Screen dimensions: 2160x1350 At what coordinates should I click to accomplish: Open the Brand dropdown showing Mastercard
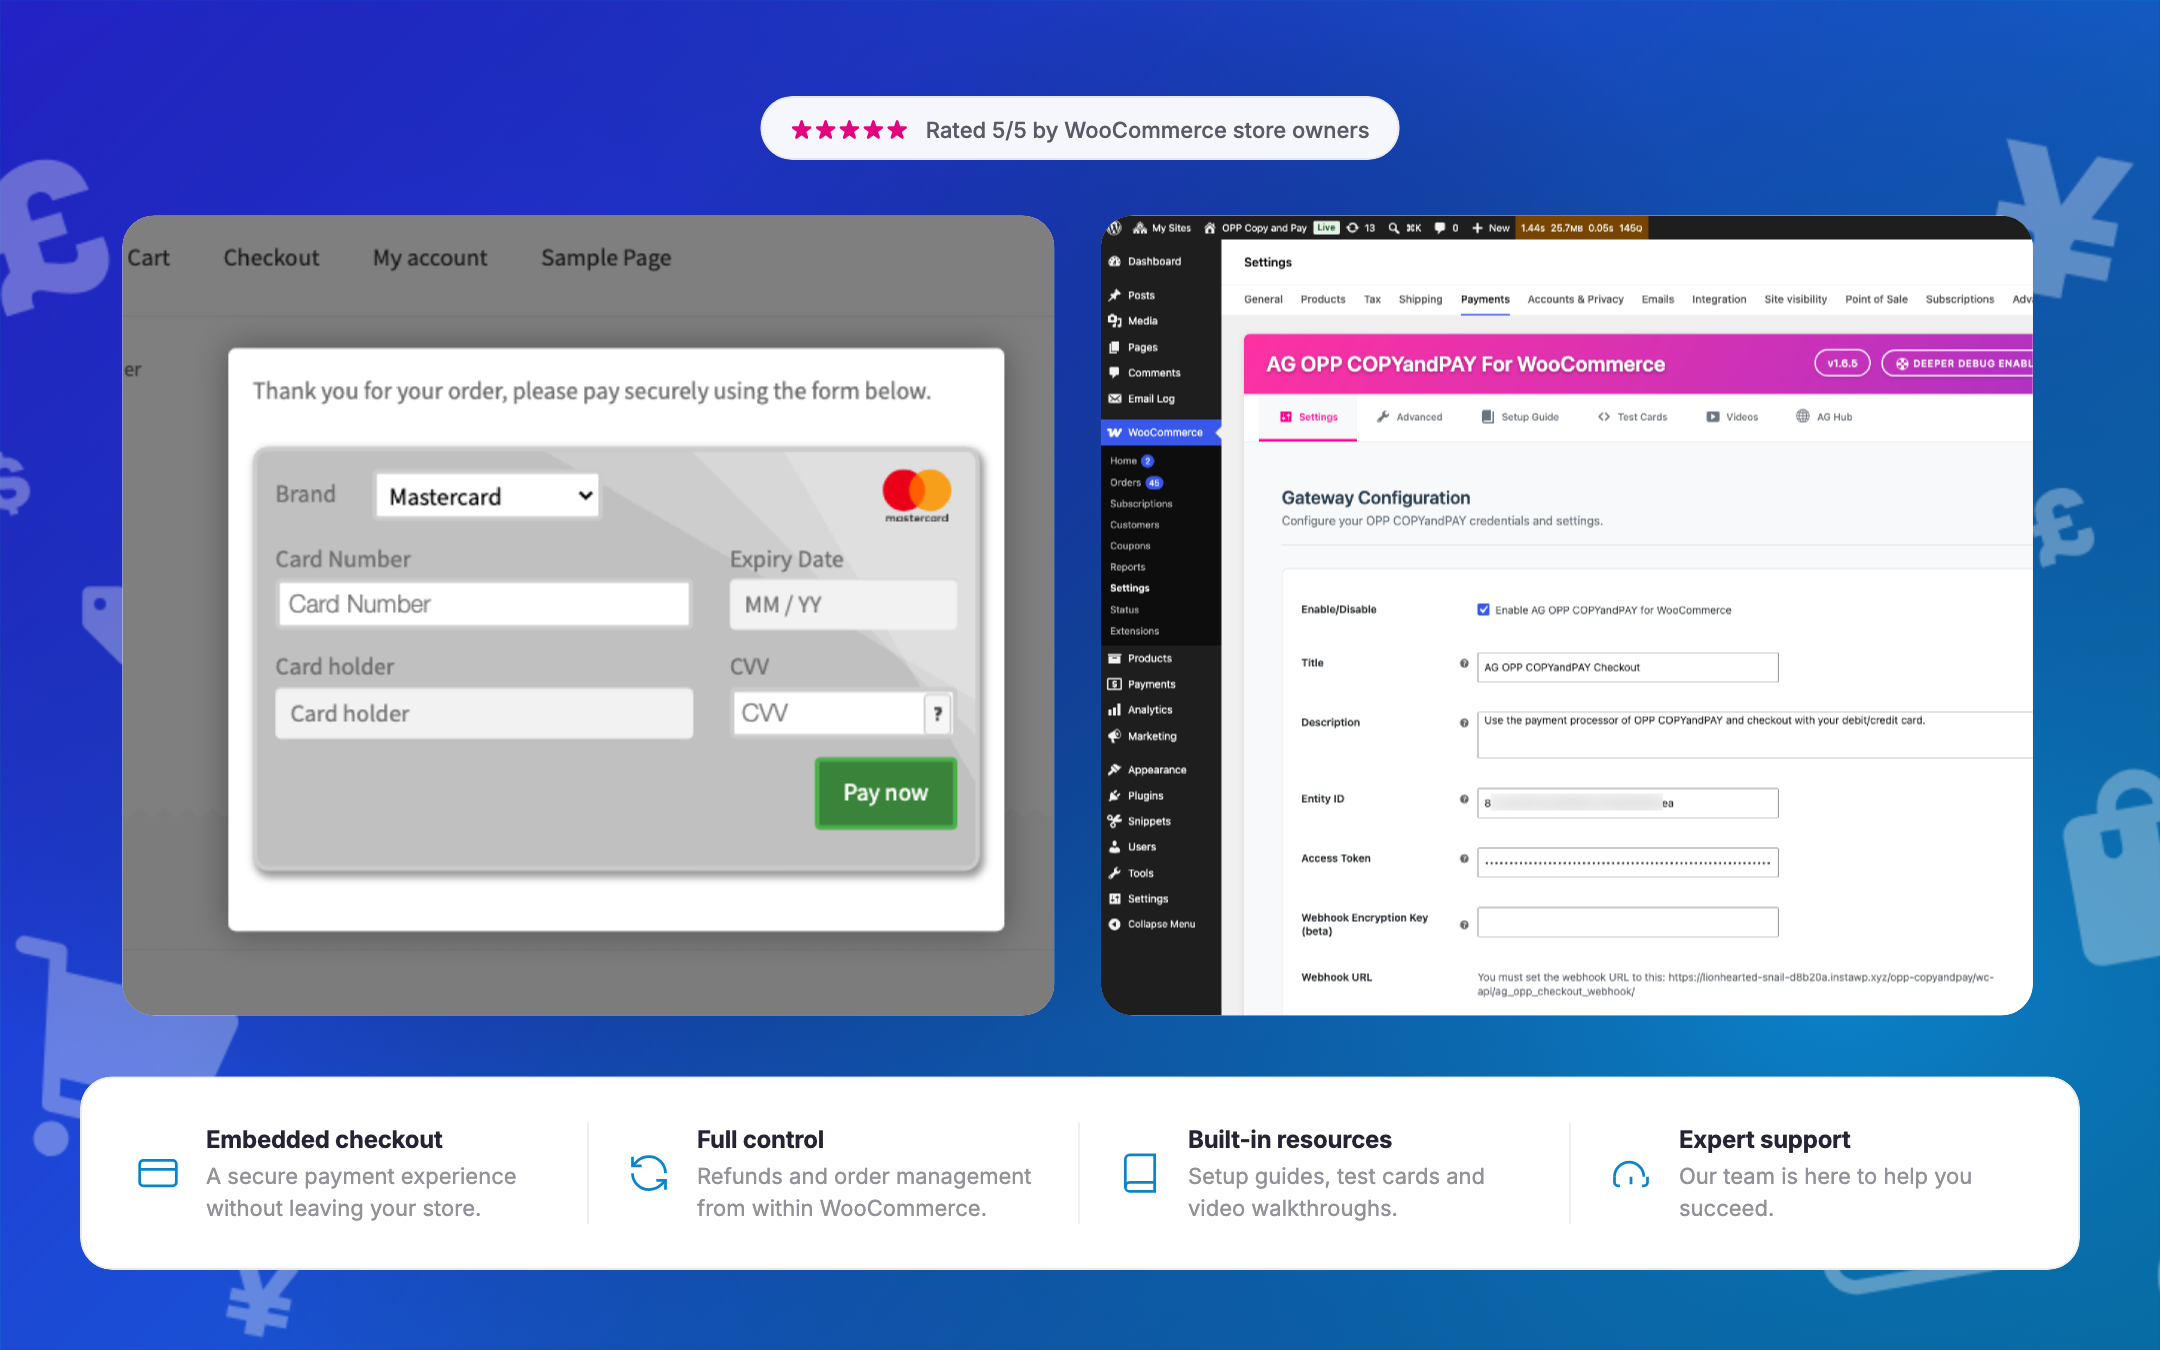[487, 496]
